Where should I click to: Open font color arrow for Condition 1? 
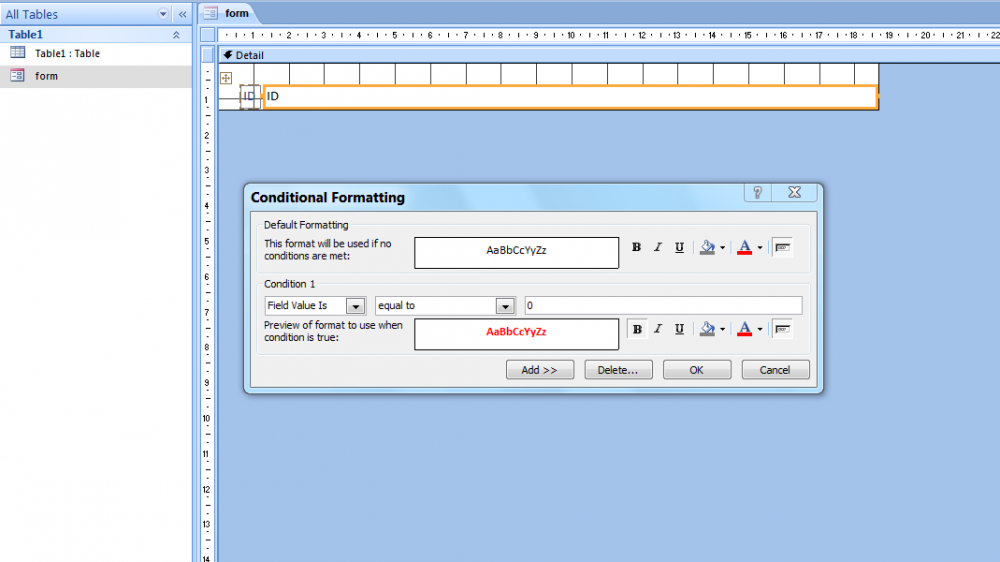760,329
